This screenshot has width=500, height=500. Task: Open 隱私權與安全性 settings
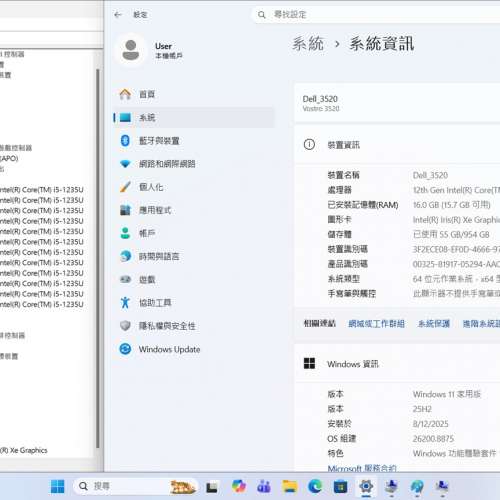(x=193, y=326)
